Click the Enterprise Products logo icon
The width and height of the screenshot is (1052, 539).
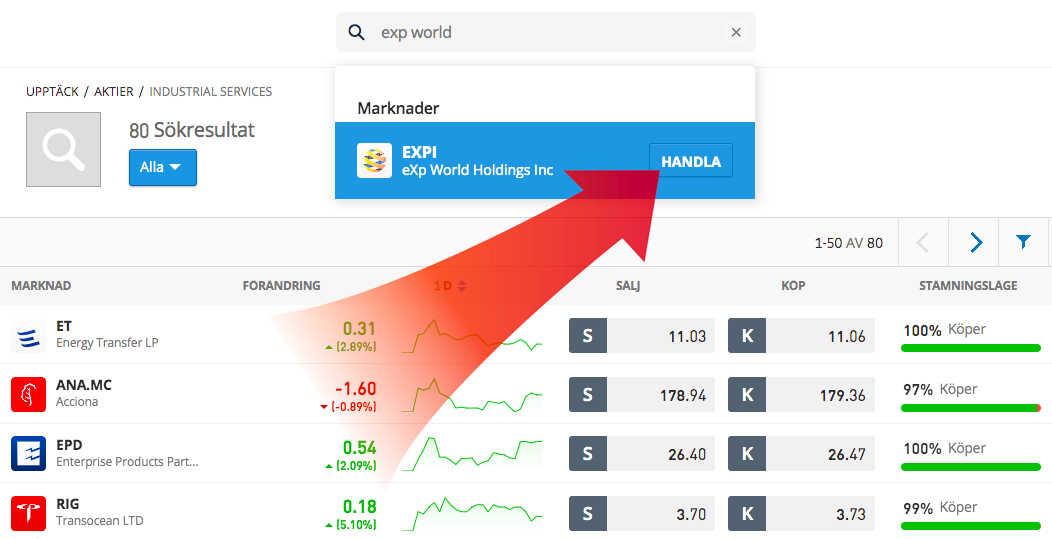tap(29, 454)
